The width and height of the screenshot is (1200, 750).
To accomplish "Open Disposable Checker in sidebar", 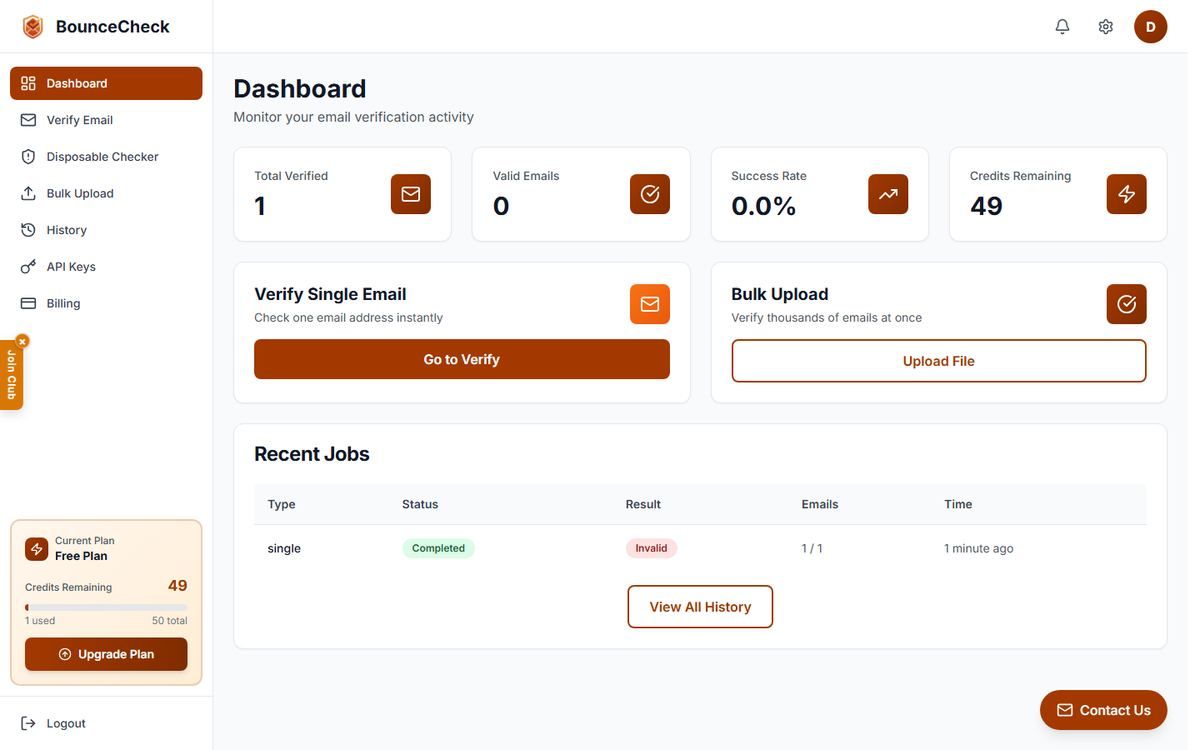I will point(106,157).
